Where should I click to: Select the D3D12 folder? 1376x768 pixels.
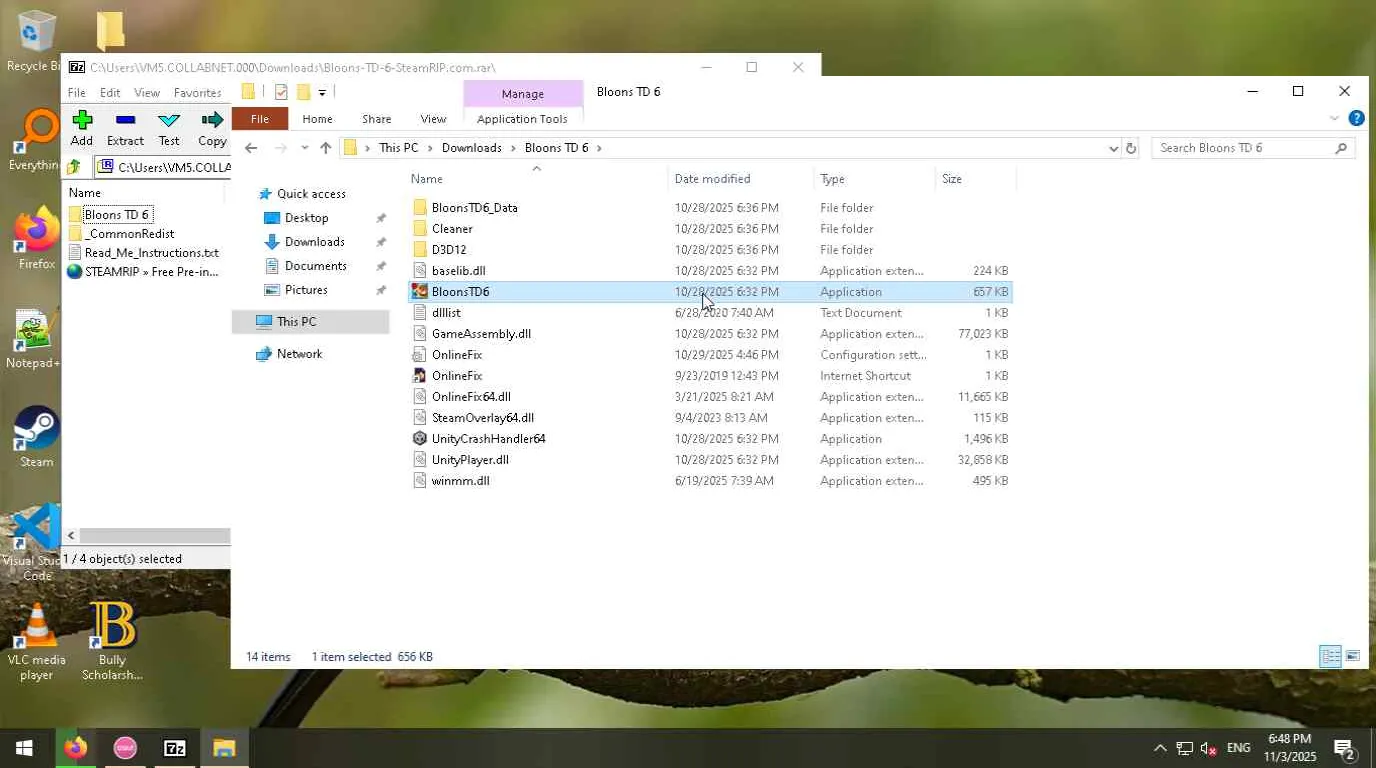710,250
